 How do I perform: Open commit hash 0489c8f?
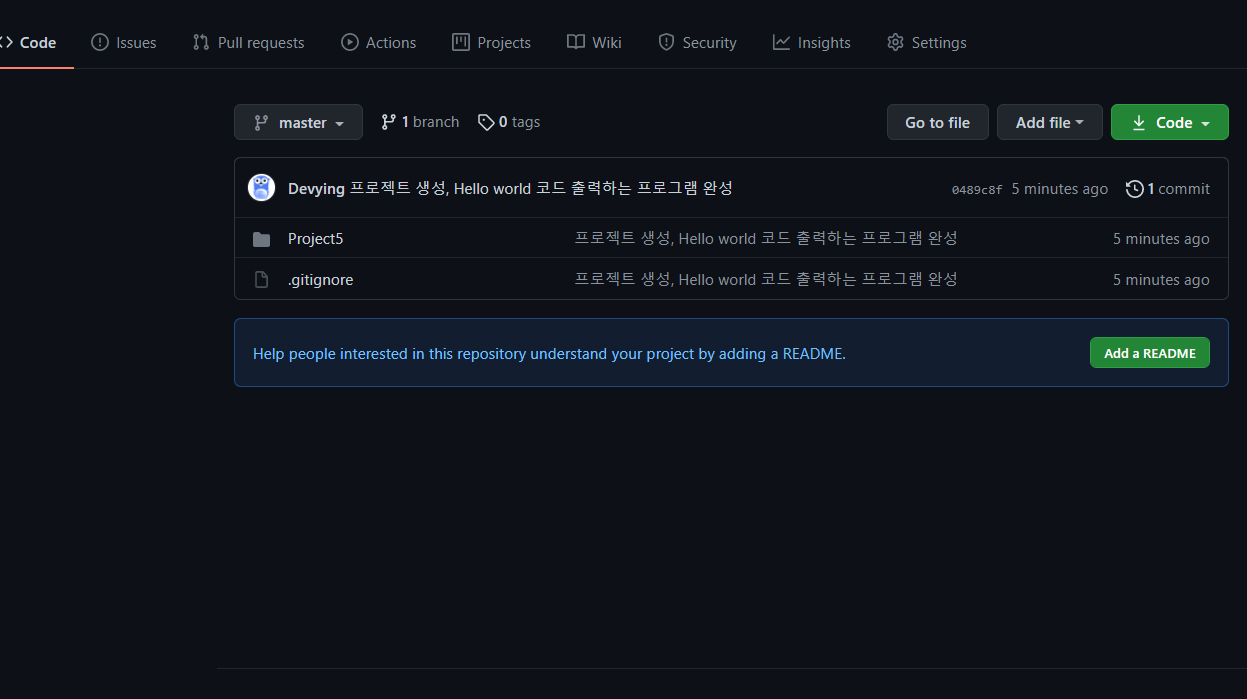[x=976, y=189]
